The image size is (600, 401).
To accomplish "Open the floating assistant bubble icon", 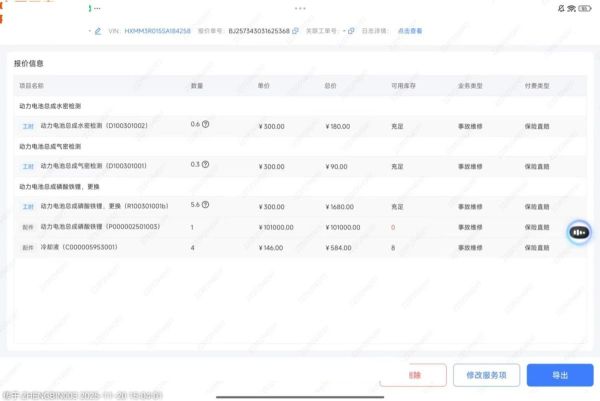I will point(579,232).
